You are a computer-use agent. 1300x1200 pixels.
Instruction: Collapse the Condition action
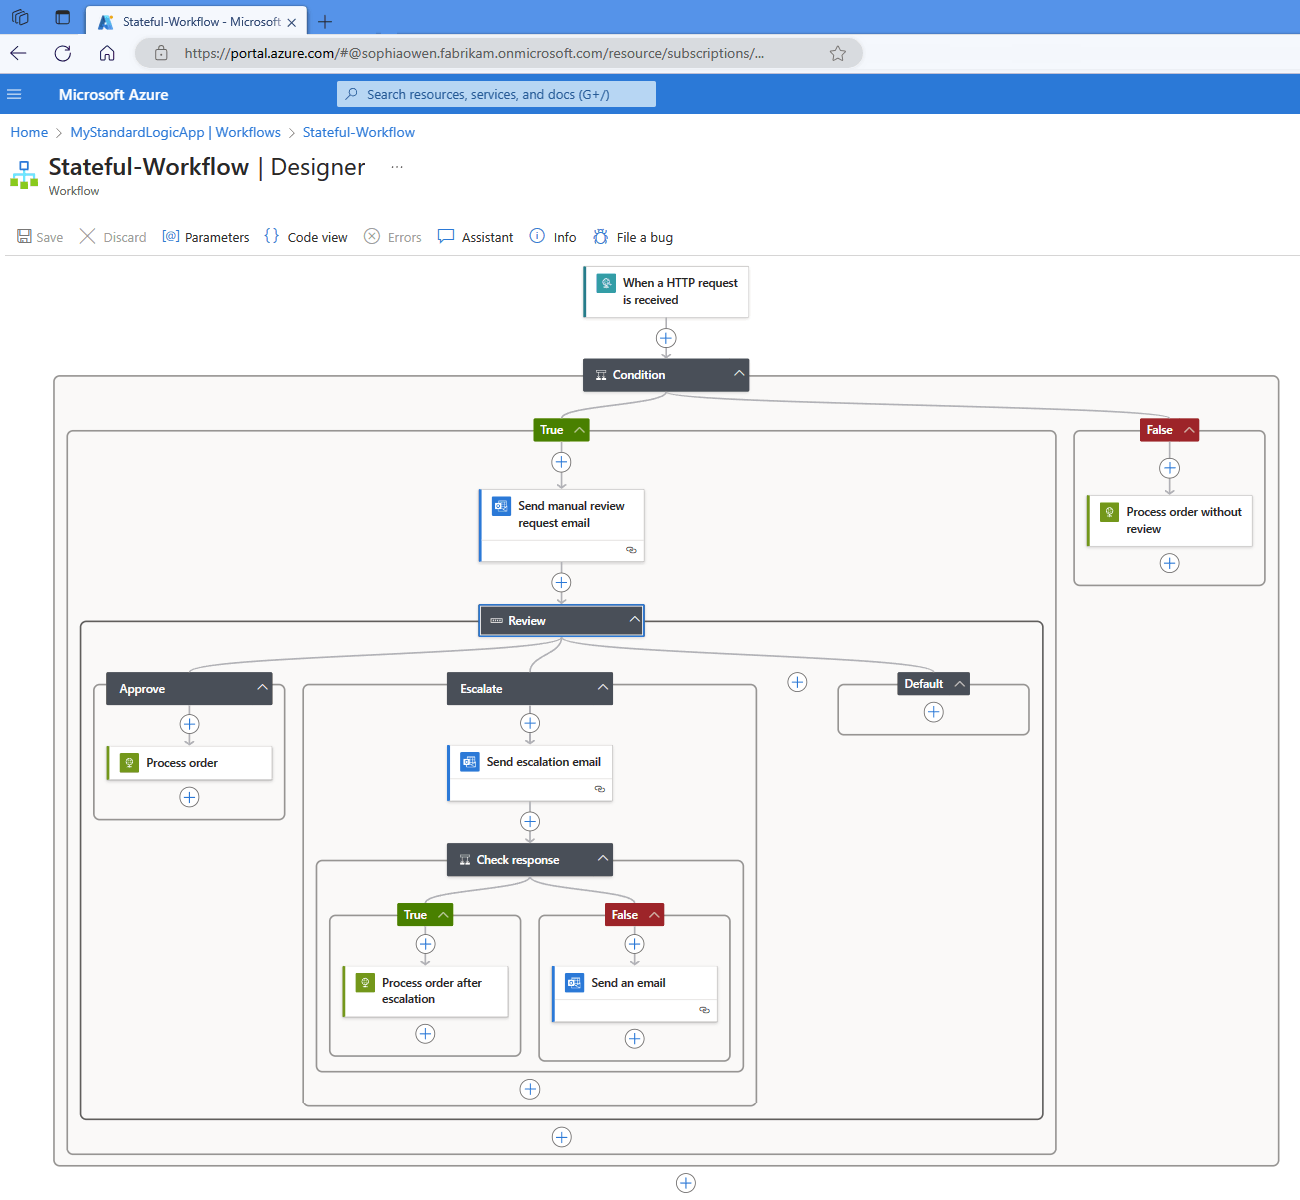[x=739, y=374]
